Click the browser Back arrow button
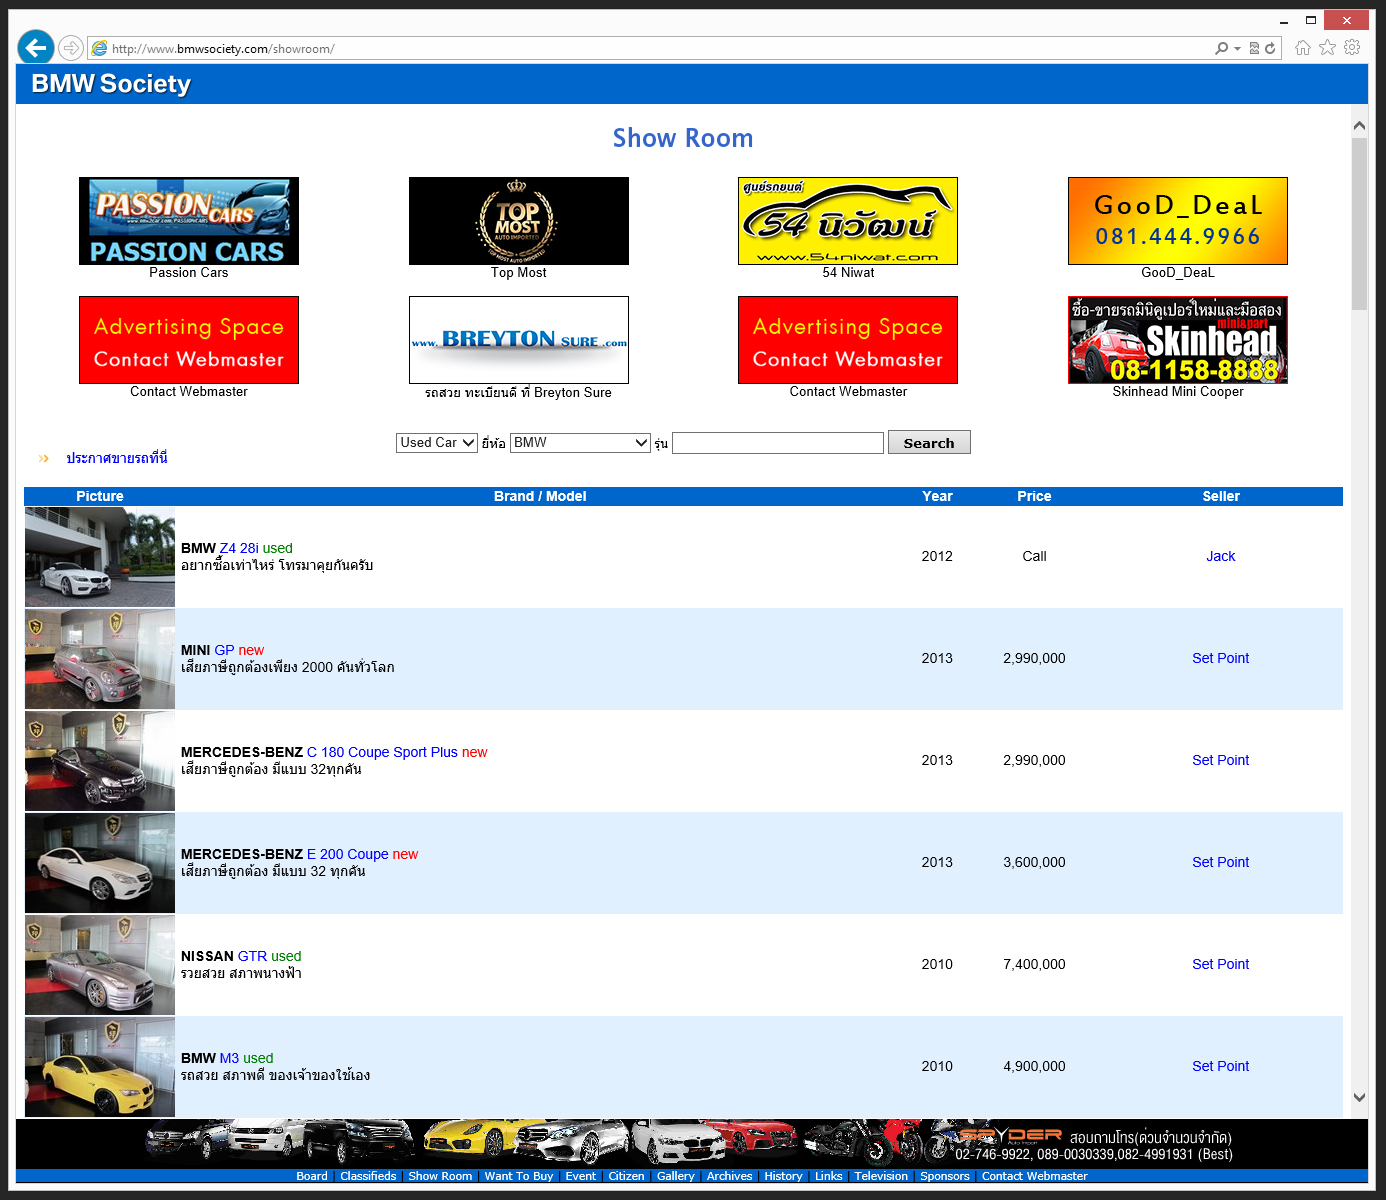 point(35,47)
